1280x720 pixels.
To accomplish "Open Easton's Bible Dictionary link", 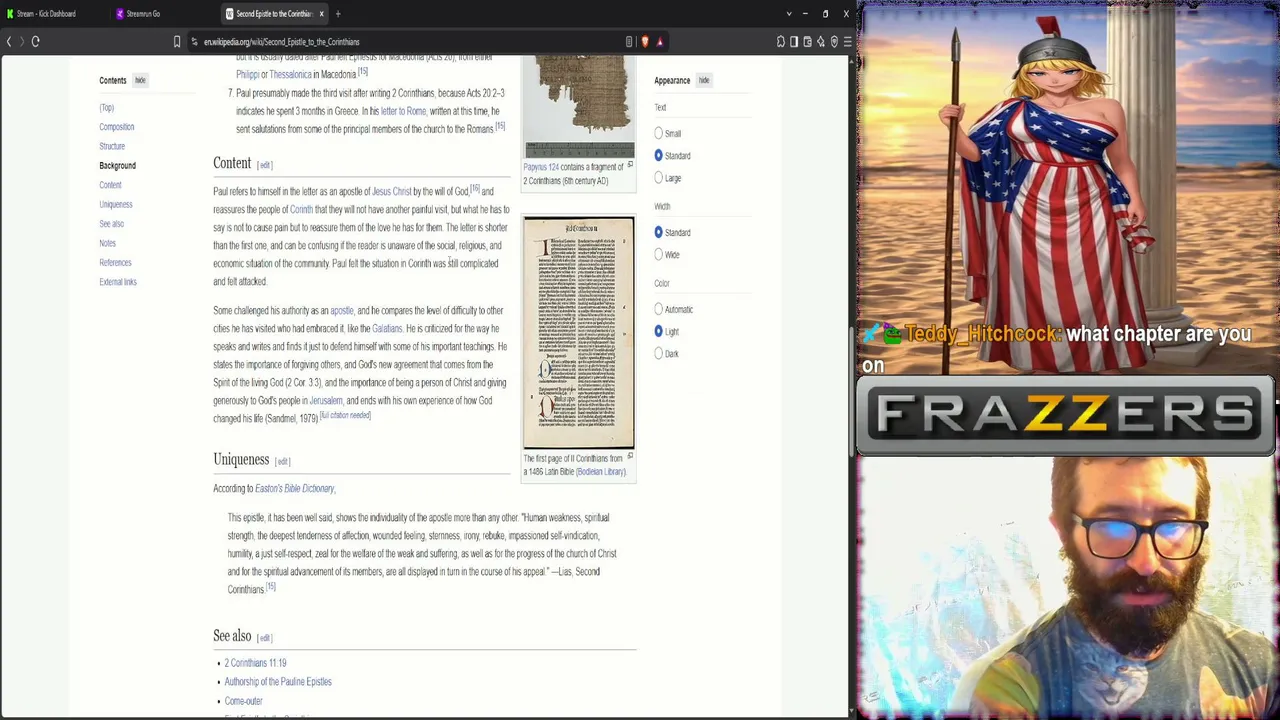I will coord(294,488).
